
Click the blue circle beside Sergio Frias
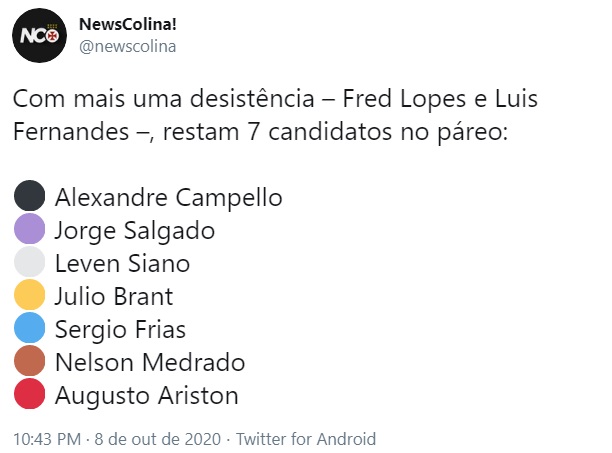[x=31, y=328]
